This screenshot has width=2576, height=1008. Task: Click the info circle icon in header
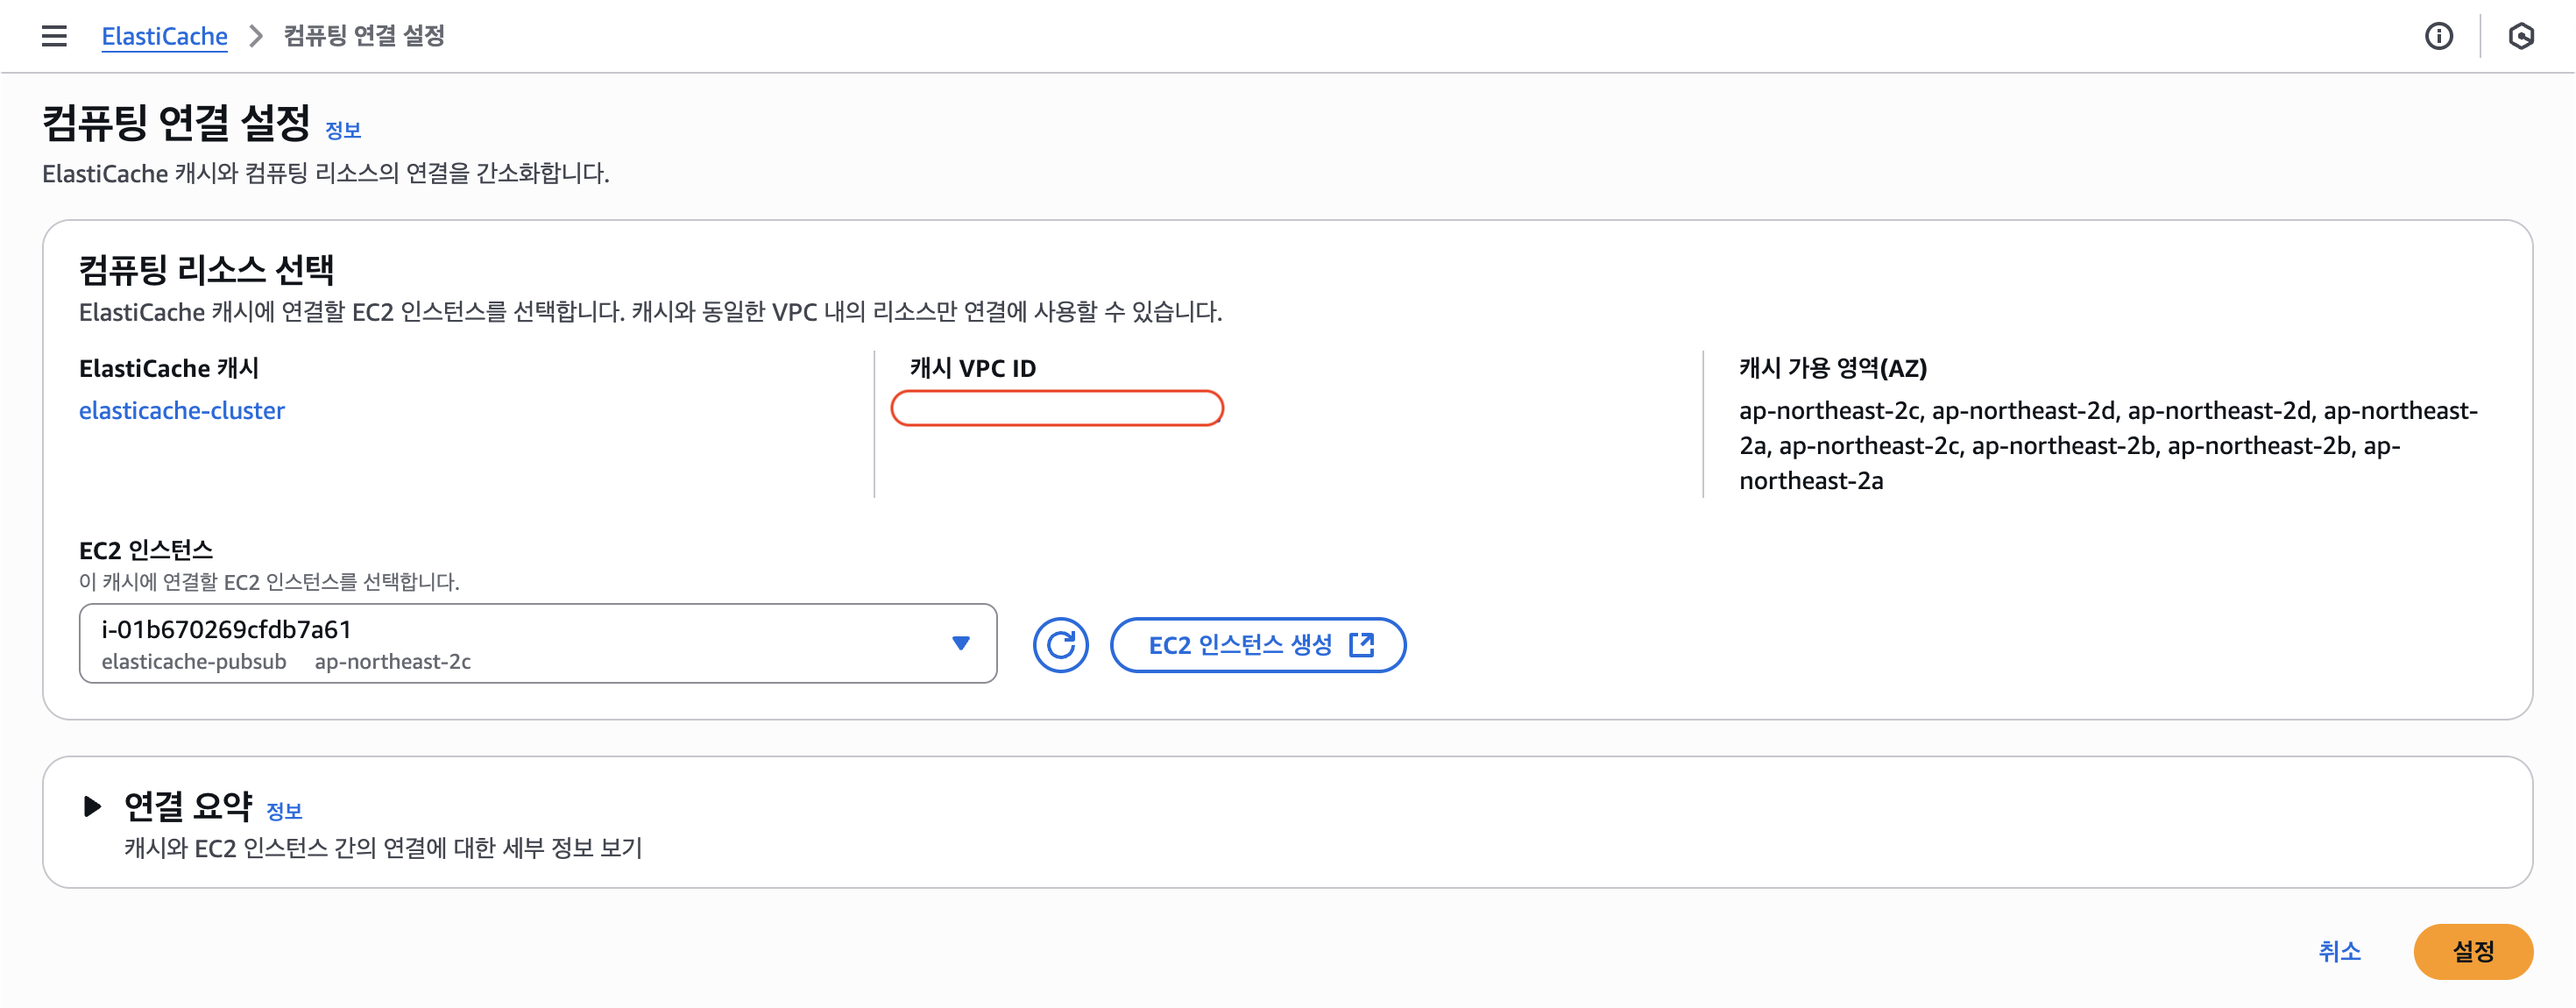2438,36
